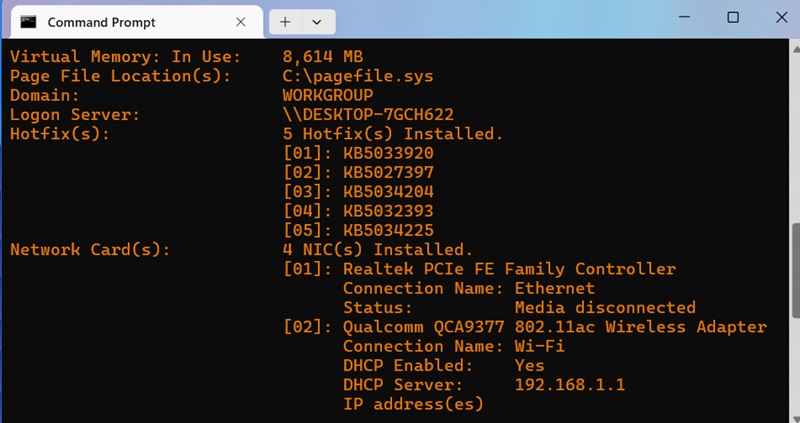Open a new tab with the plus button
This screenshot has height=423, width=800.
pos(285,21)
